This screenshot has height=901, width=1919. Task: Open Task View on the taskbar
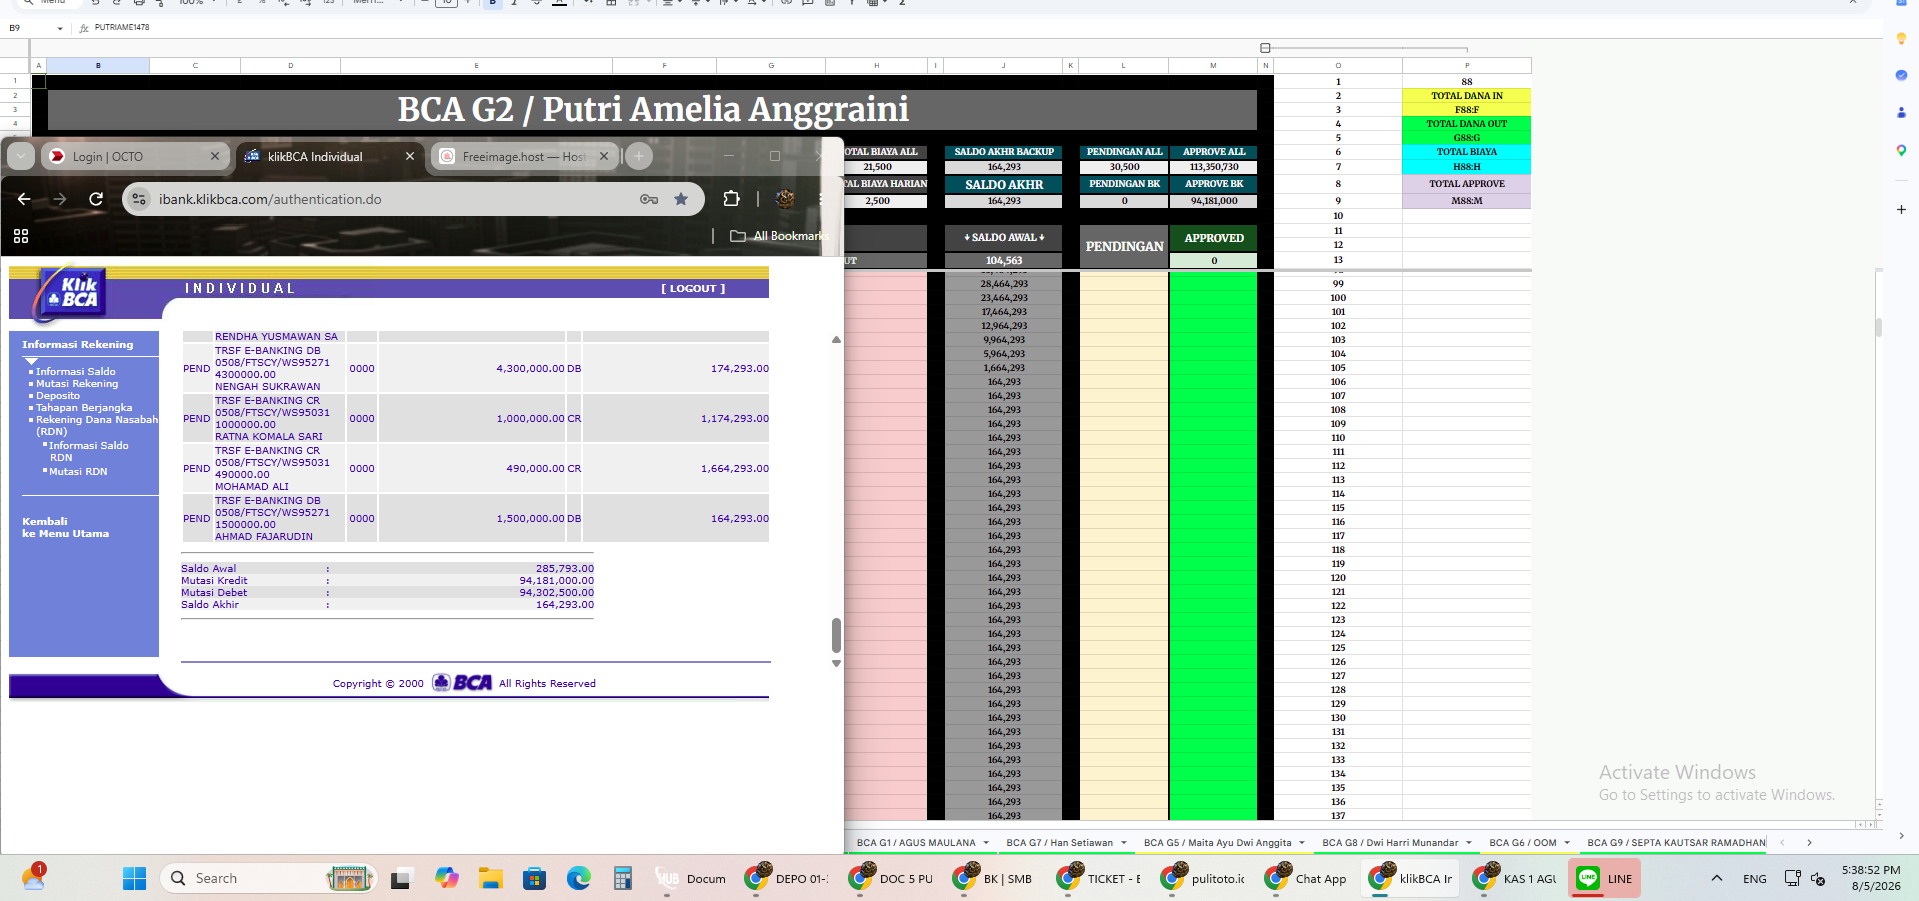coord(401,879)
